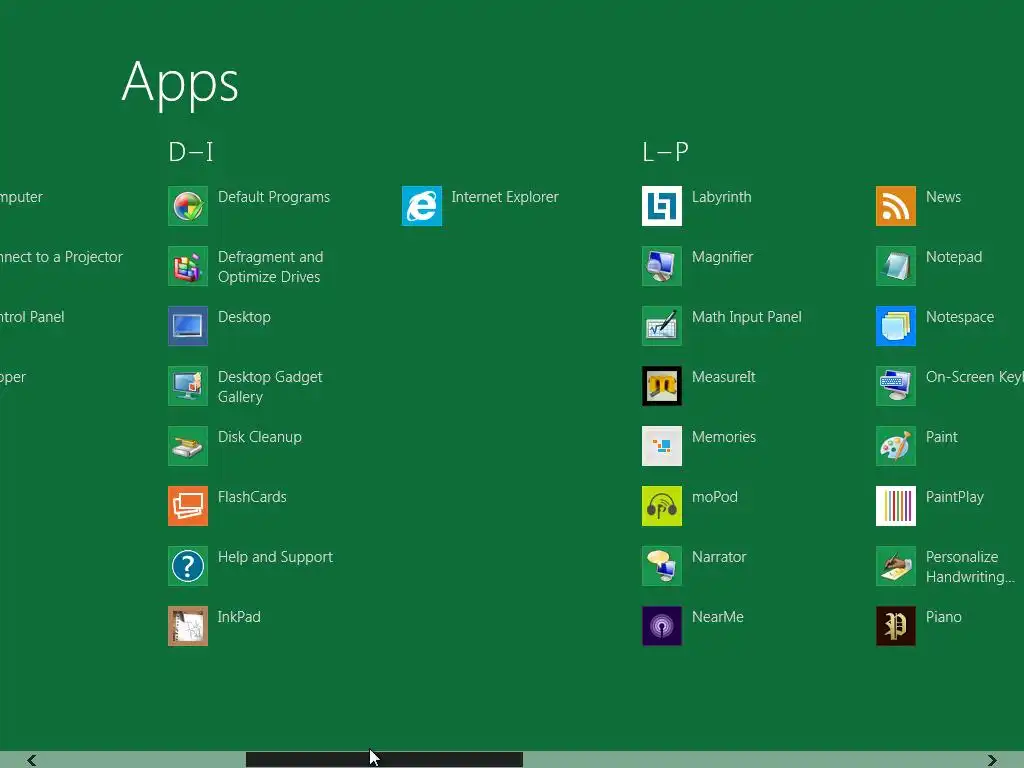This screenshot has height=768, width=1024.
Task: Click the Desktop app icon
Action: 188,326
